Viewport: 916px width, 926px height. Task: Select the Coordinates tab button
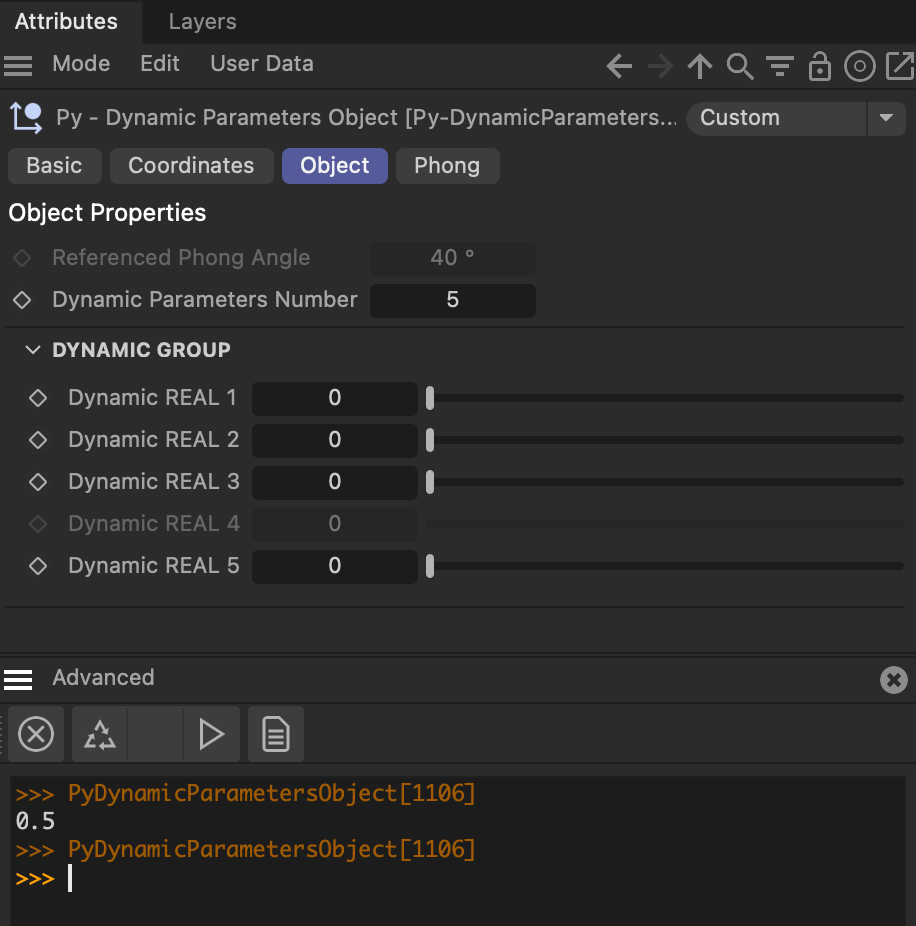pos(191,166)
